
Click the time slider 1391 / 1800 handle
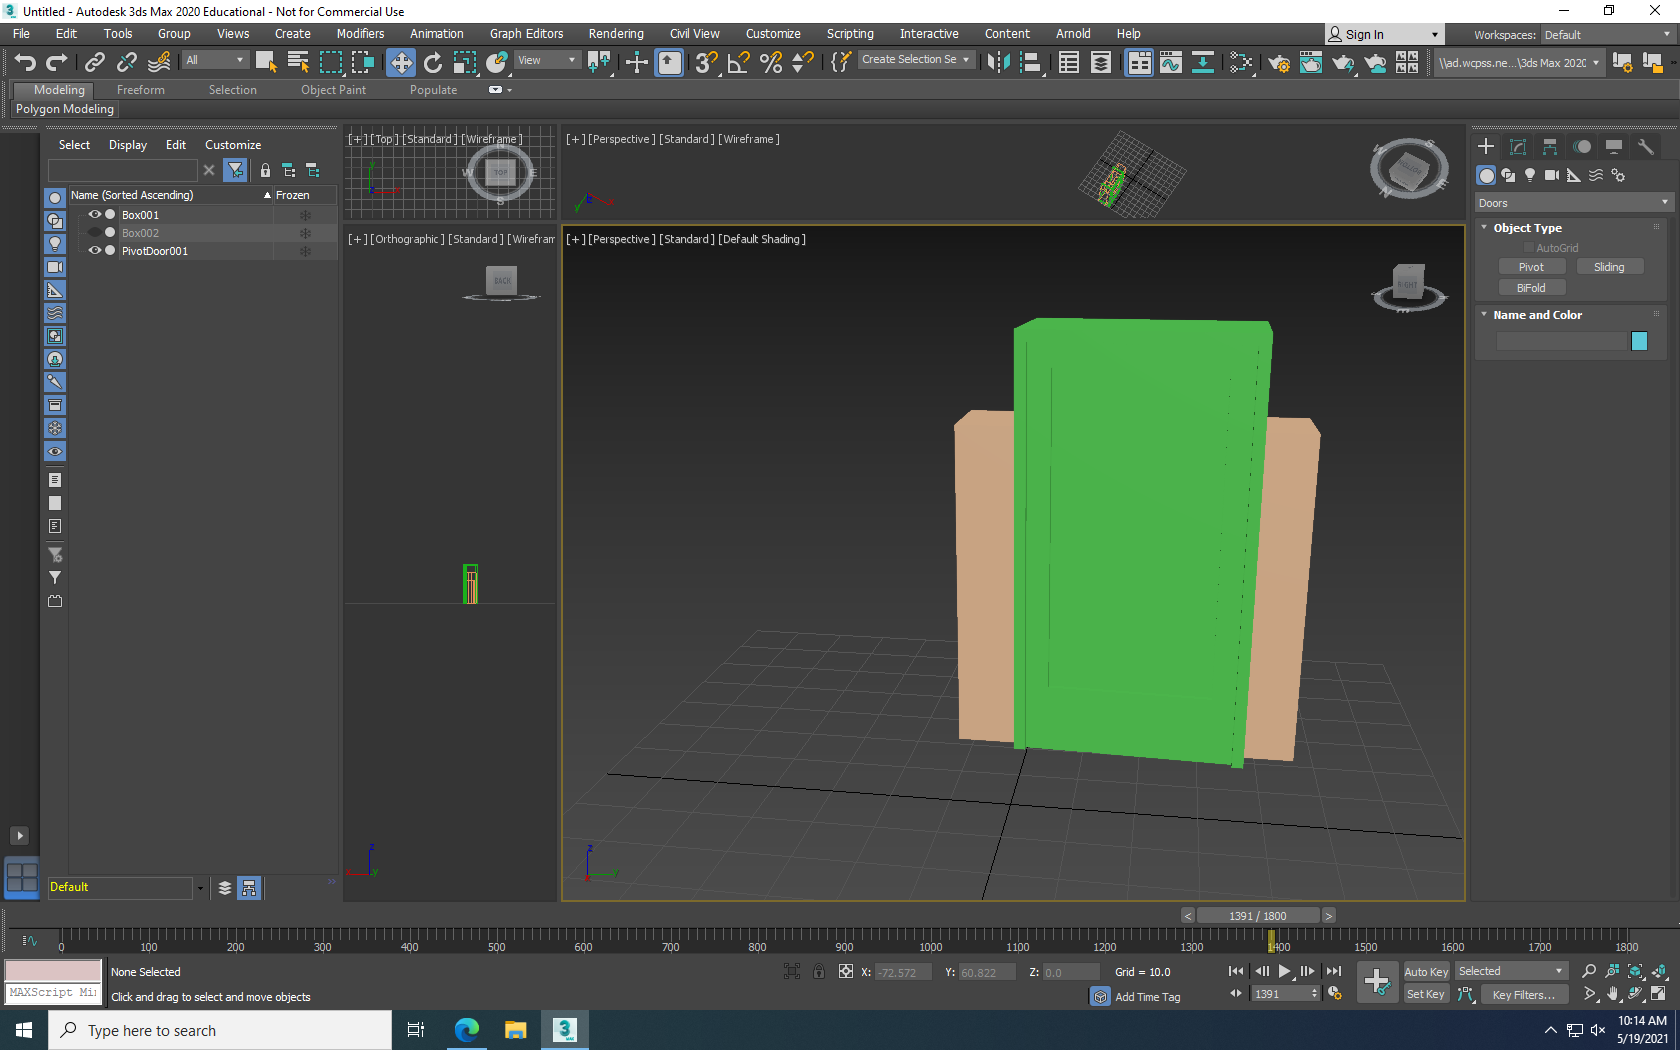tap(1258, 916)
